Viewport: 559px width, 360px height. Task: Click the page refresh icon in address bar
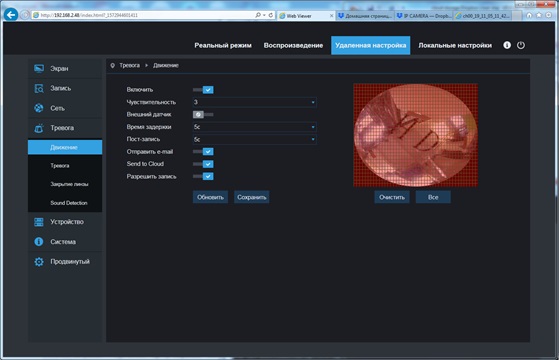(271, 15)
